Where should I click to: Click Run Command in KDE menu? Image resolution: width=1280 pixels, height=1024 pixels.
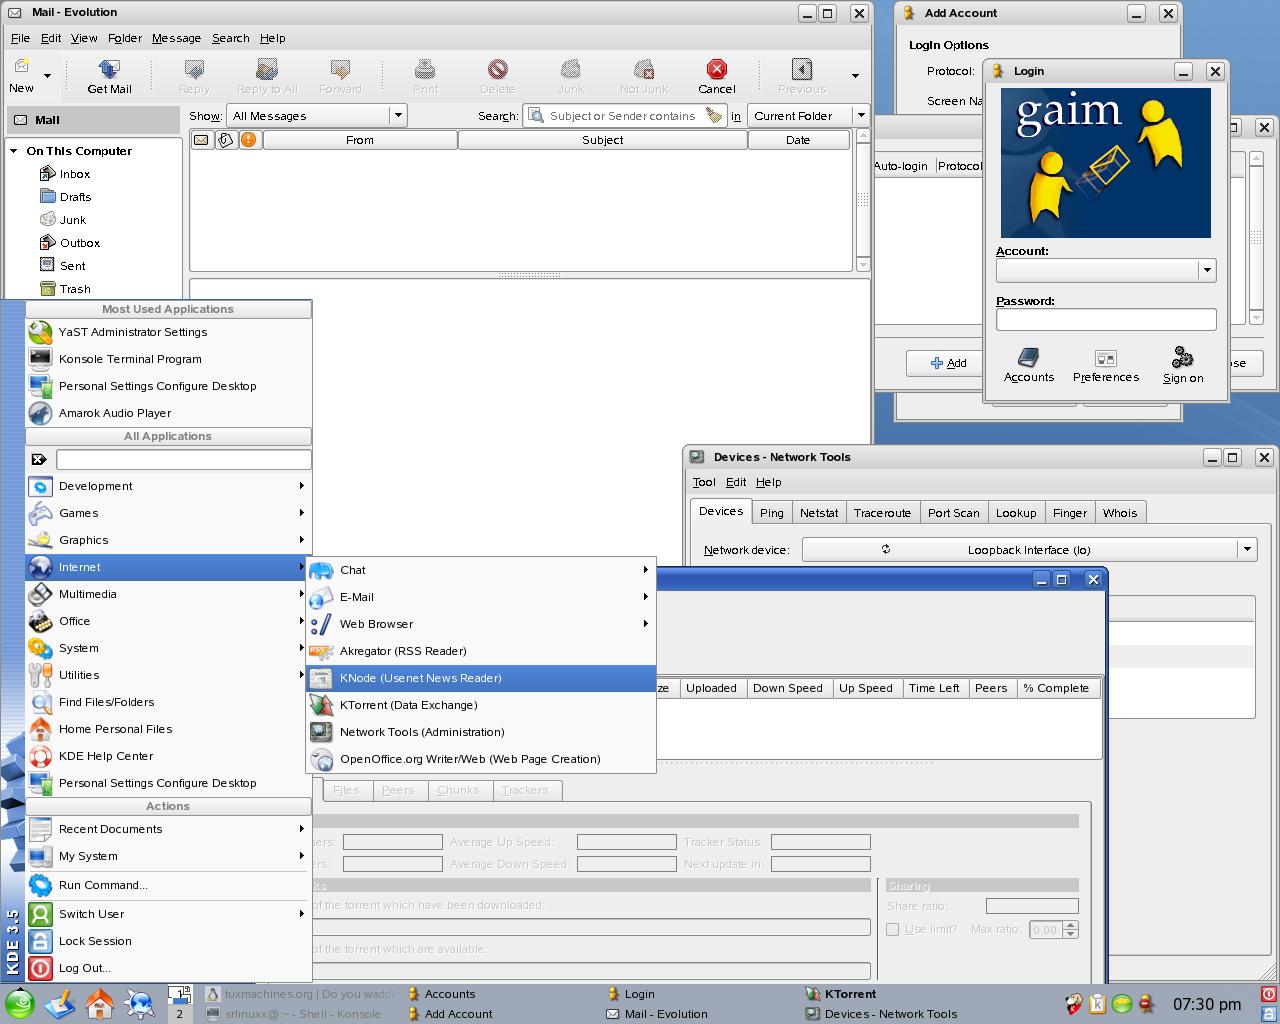point(168,885)
